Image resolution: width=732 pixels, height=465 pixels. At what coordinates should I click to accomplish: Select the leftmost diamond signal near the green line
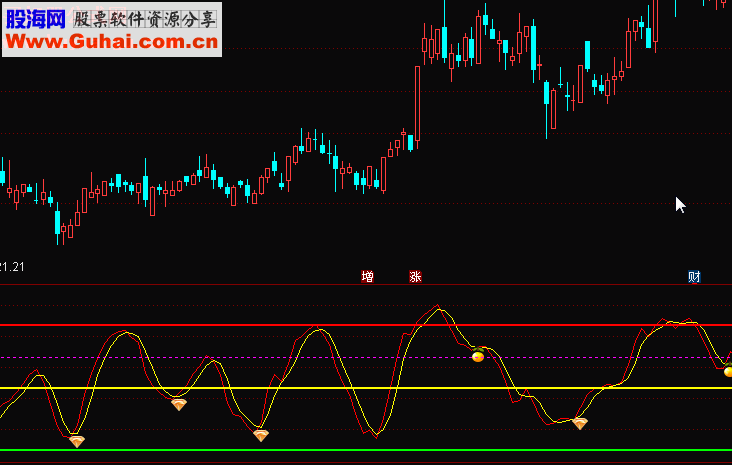(x=77, y=441)
